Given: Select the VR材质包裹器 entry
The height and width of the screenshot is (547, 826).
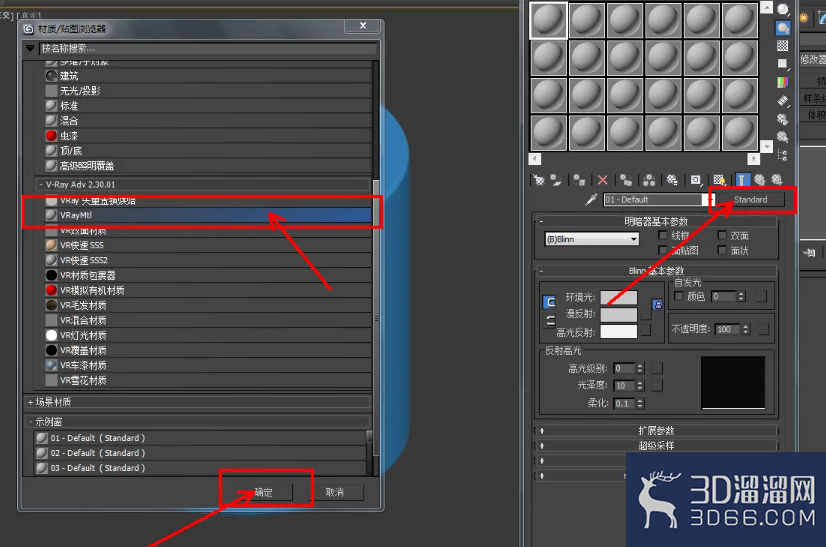Looking at the screenshot, I should click(208, 275).
